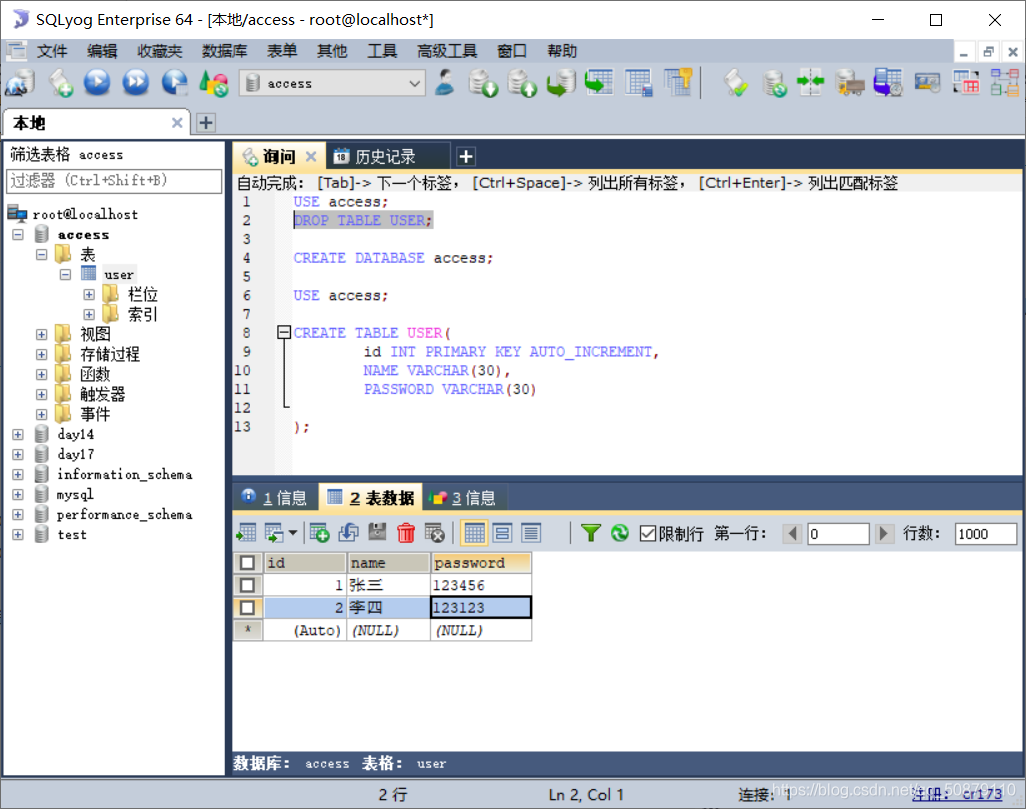Click the format query checkmark icon
Screen dimensions: 1026x809
tap(735, 83)
